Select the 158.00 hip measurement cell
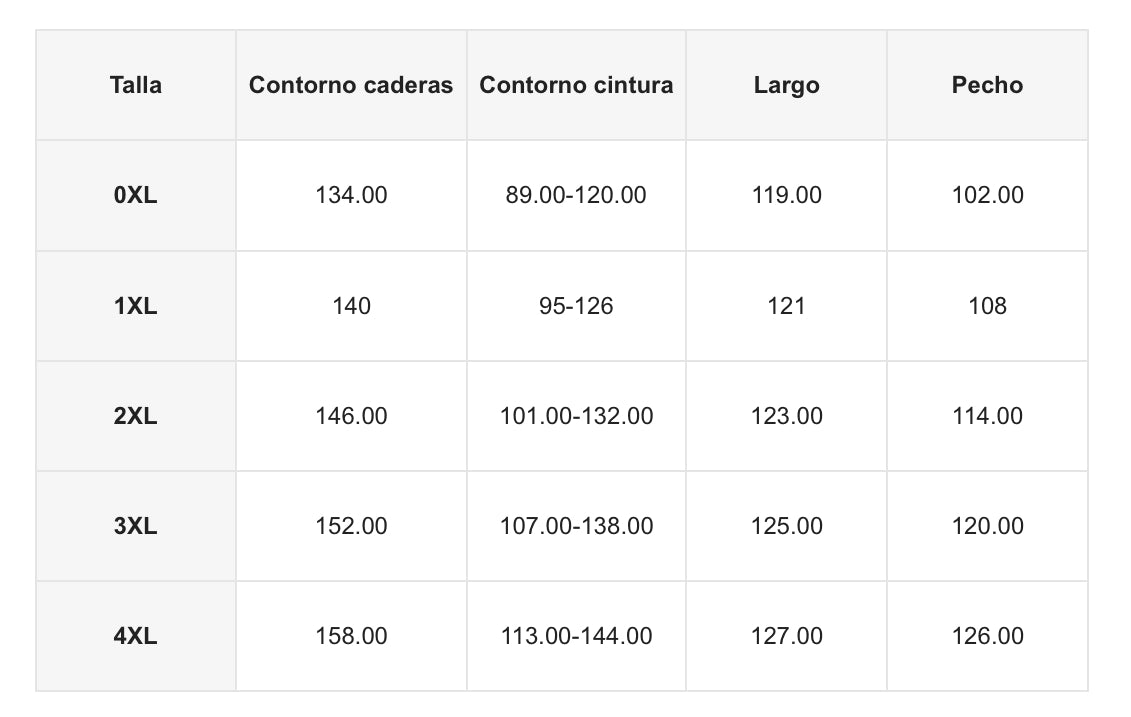The image size is (1131, 717). pos(351,636)
